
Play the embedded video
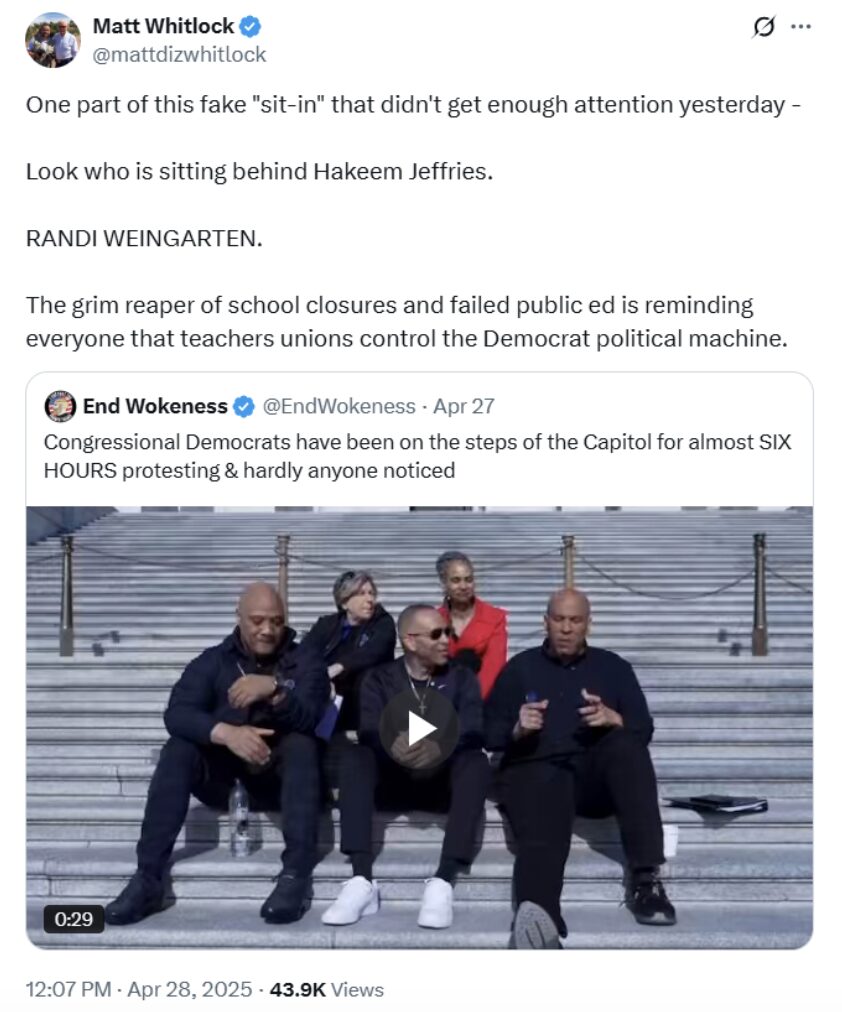[419, 729]
